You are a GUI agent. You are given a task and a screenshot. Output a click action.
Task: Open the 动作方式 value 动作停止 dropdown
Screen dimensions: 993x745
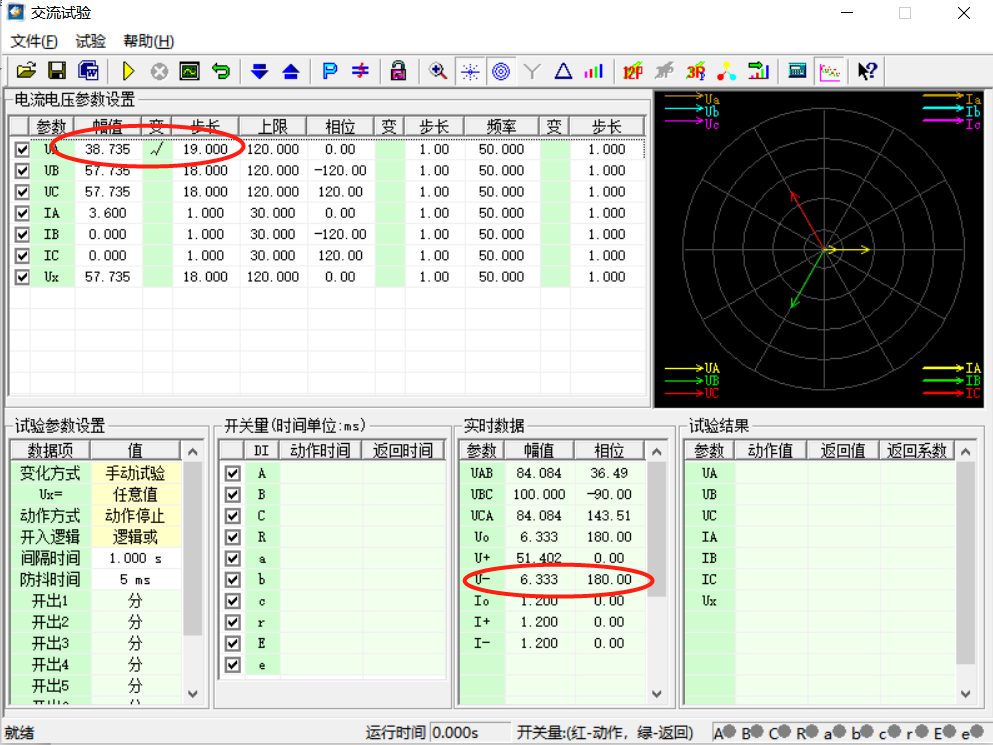(135, 516)
